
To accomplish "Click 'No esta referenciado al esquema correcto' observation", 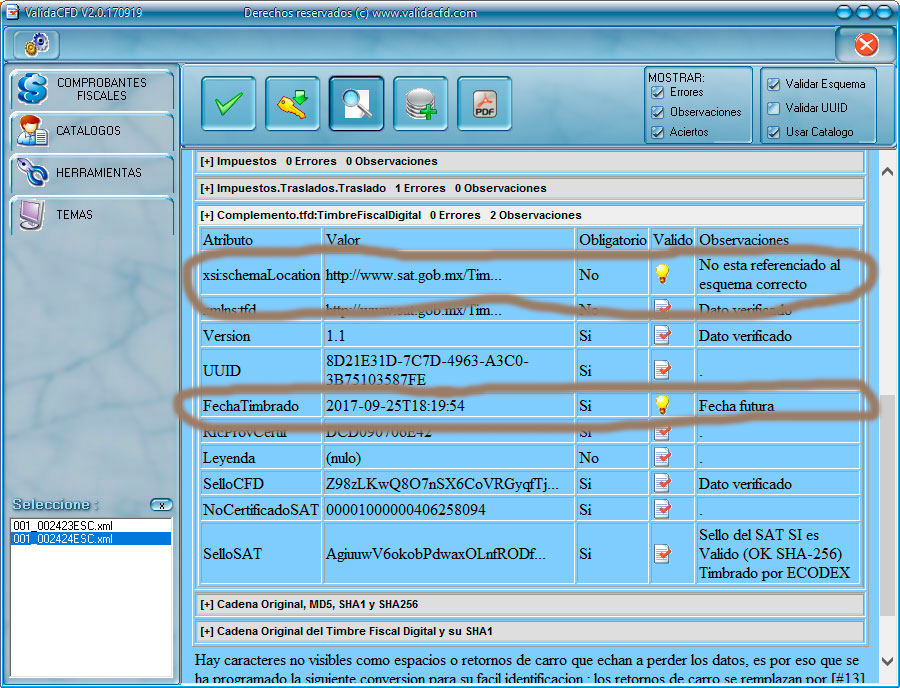I will [x=769, y=274].
